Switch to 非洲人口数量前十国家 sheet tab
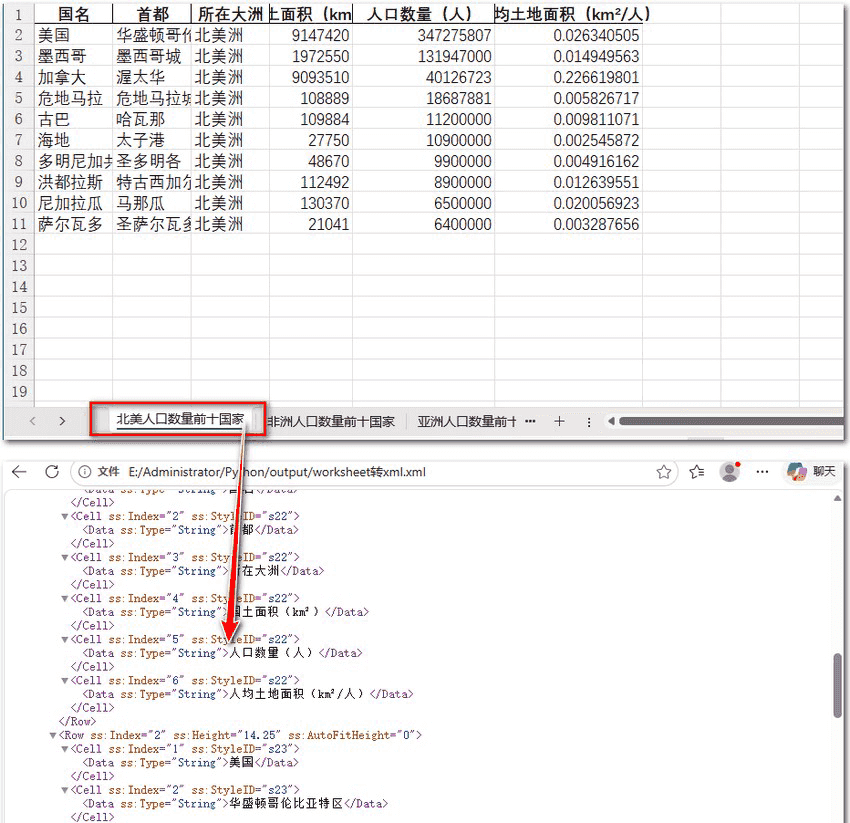Image resolution: width=850 pixels, height=823 pixels. coord(331,422)
